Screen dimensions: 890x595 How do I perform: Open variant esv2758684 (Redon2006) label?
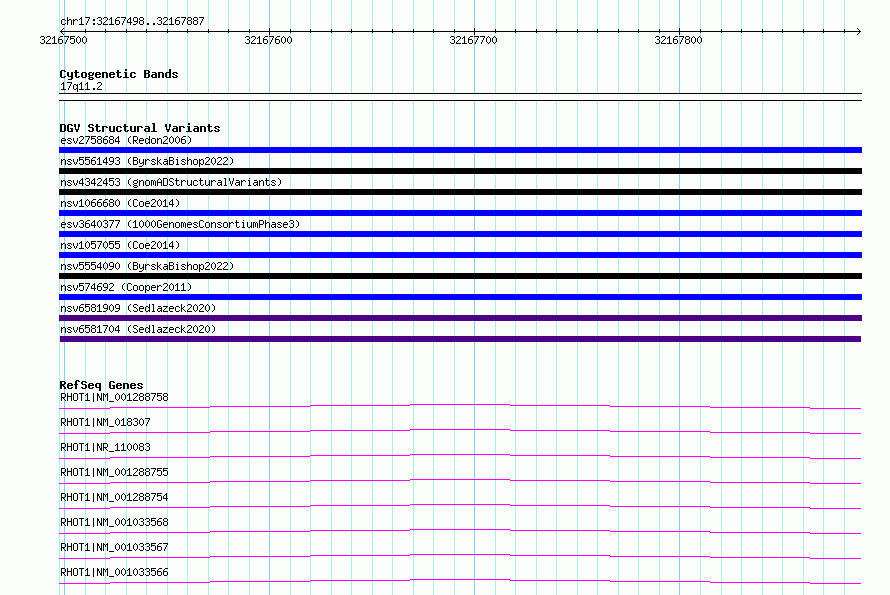[126, 140]
